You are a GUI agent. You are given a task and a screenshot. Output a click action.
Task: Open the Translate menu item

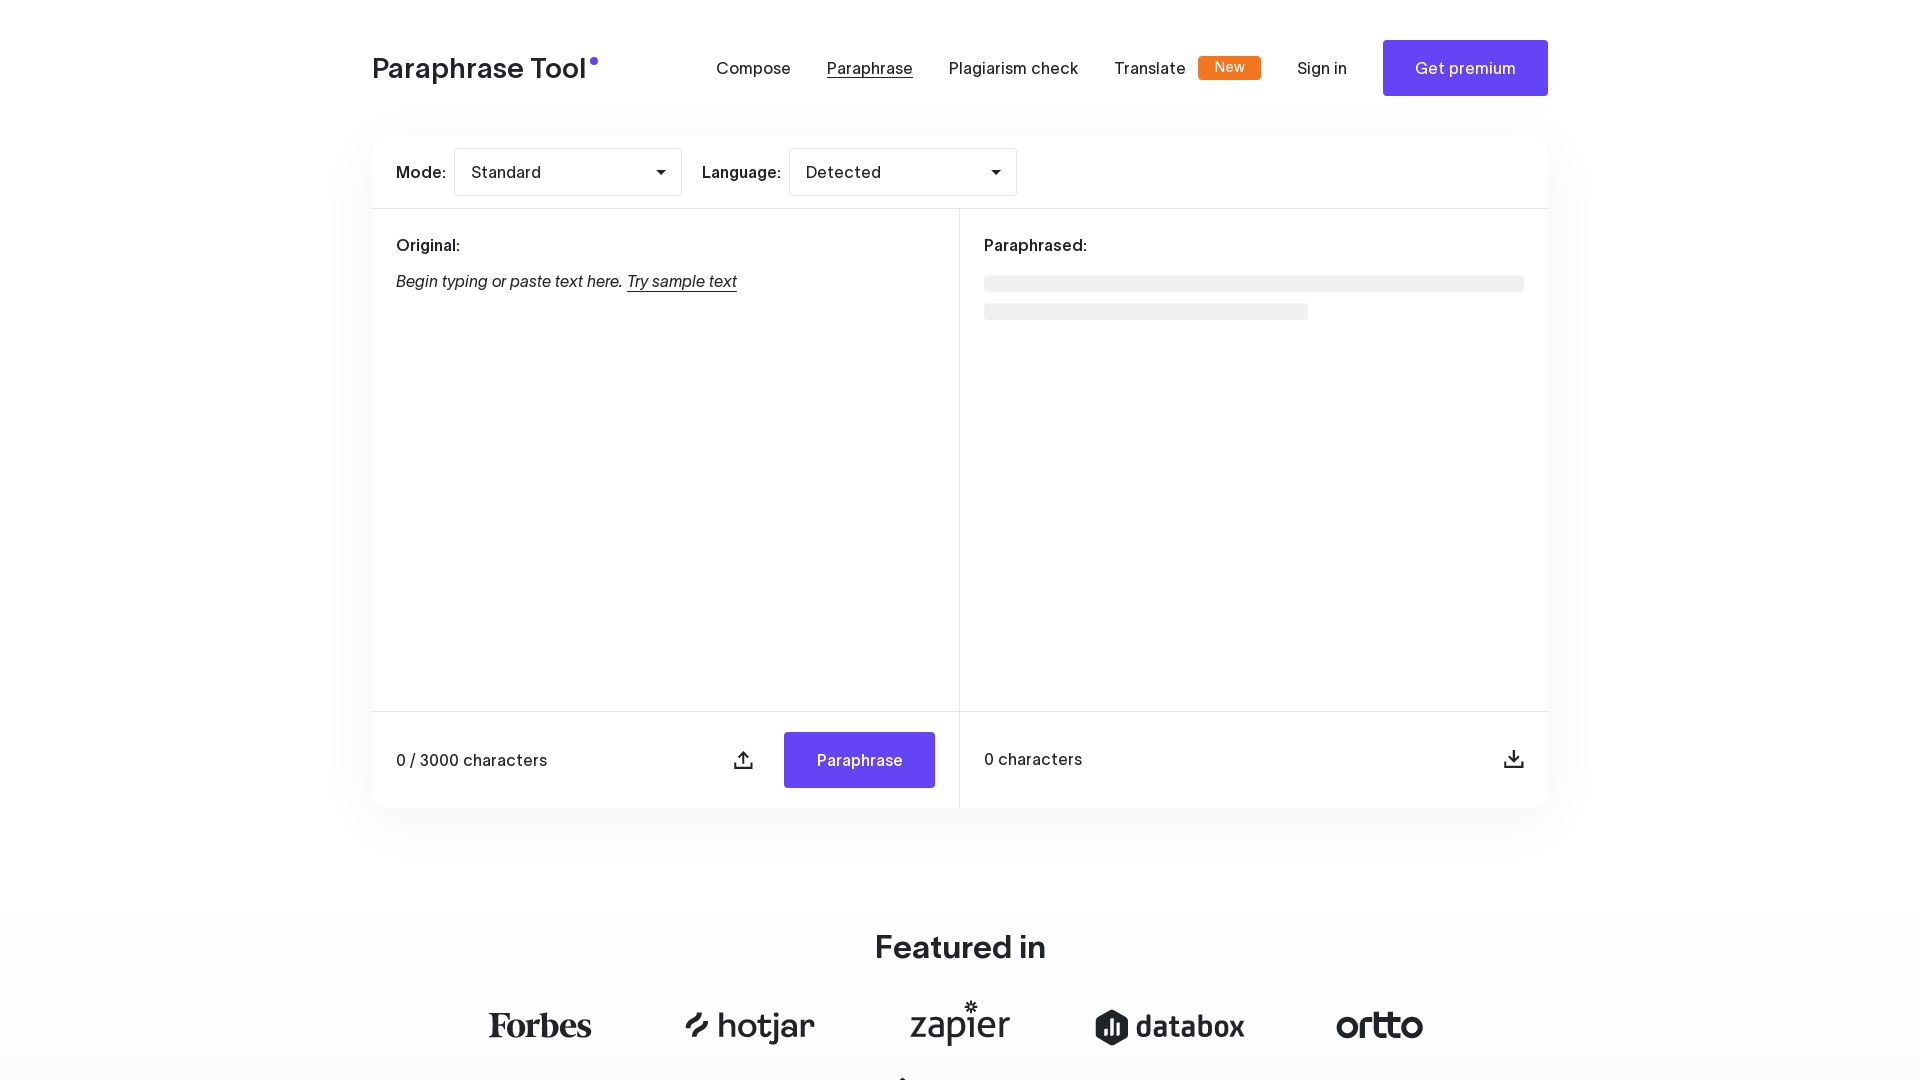(x=1149, y=68)
